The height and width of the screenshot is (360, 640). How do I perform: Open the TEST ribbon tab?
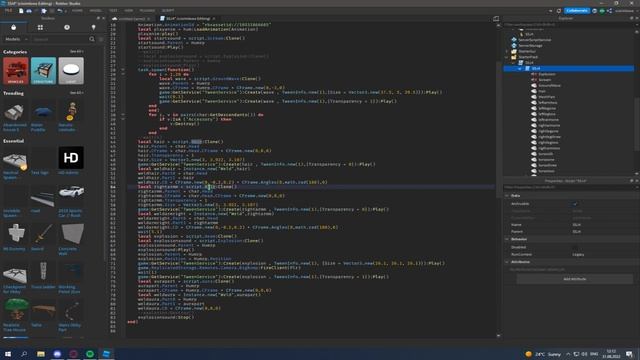113,11
